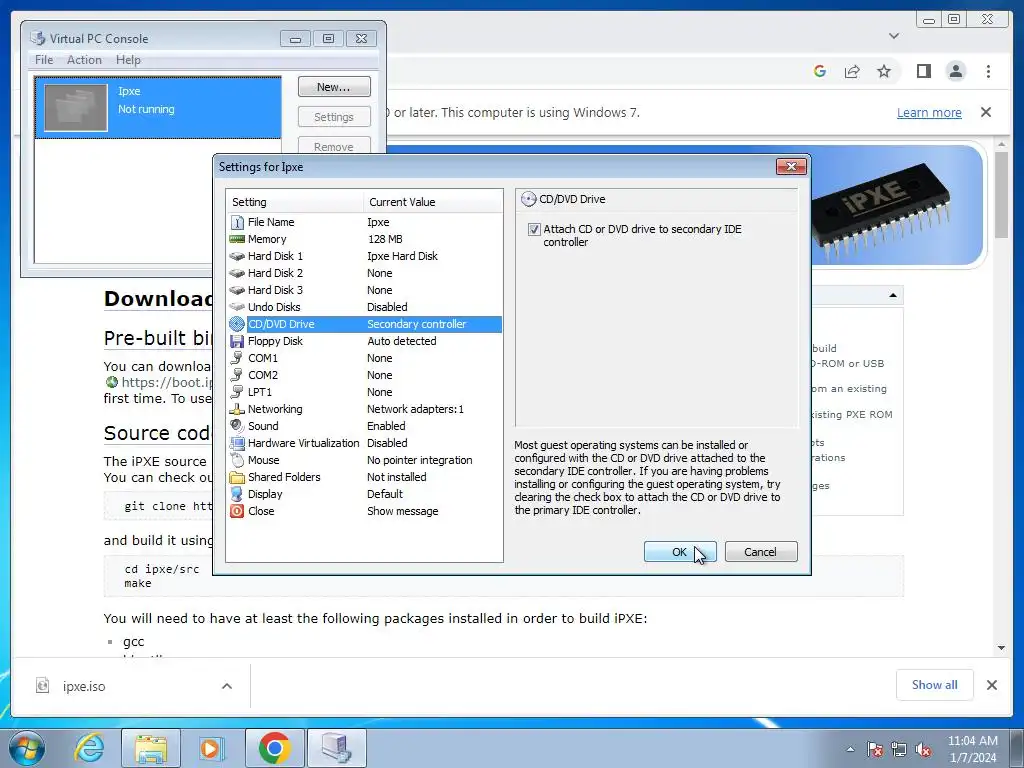The height and width of the screenshot is (768, 1024).
Task: Open the Action menu in Virtual PC Console
Action: 84,59
